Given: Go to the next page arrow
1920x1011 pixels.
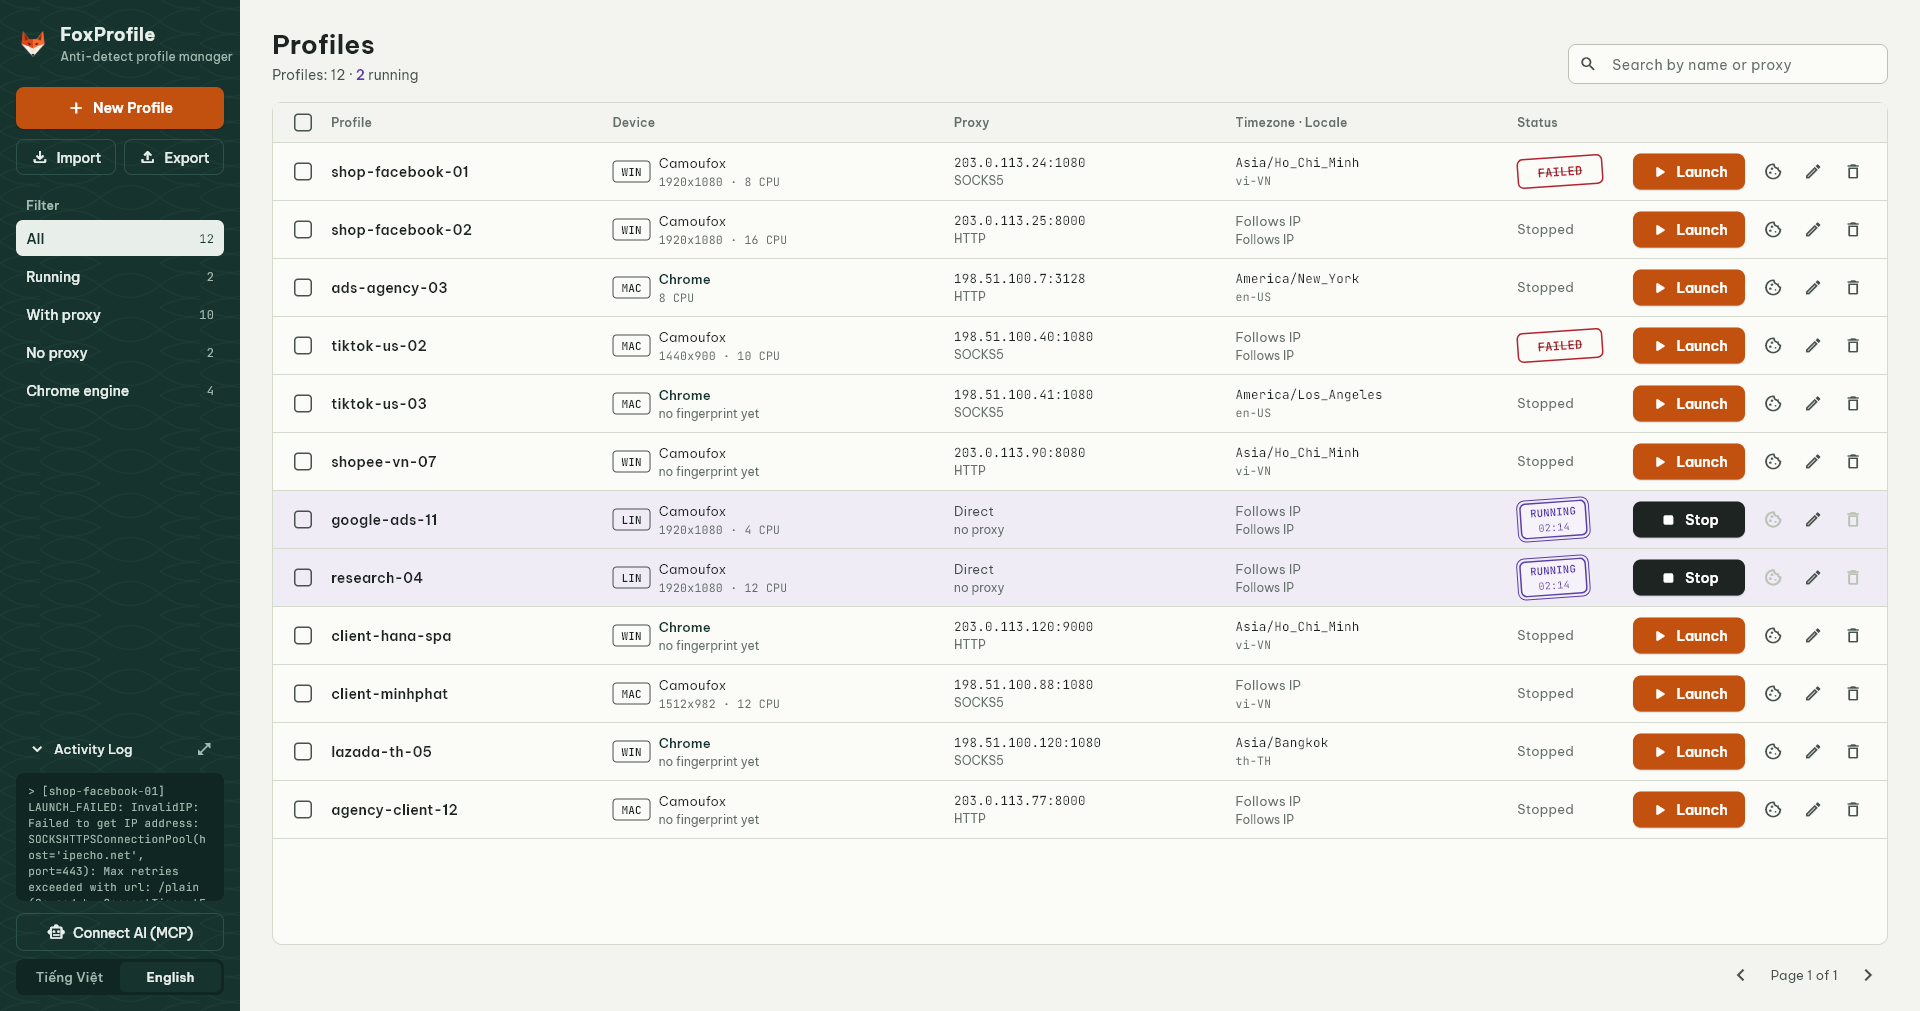Looking at the screenshot, I should point(1868,975).
